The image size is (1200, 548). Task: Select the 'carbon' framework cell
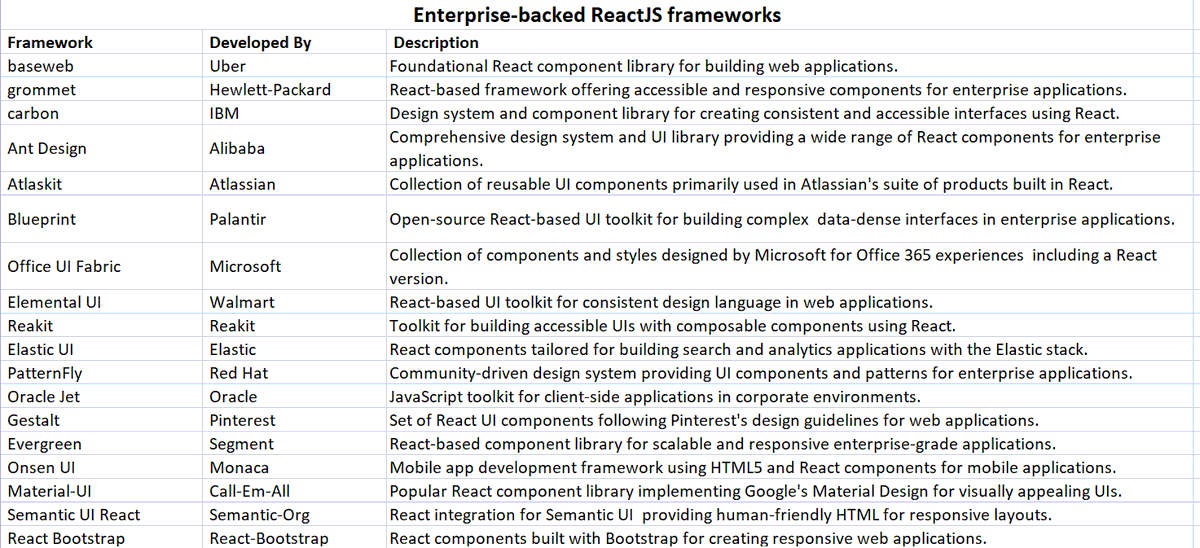102,113
